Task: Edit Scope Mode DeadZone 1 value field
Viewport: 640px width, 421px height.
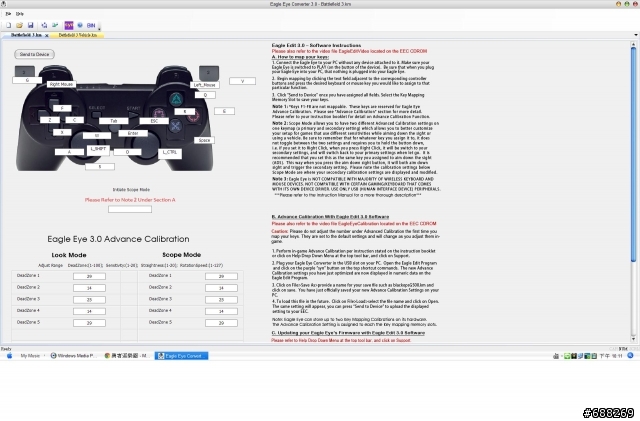Action: coord(221,276)
